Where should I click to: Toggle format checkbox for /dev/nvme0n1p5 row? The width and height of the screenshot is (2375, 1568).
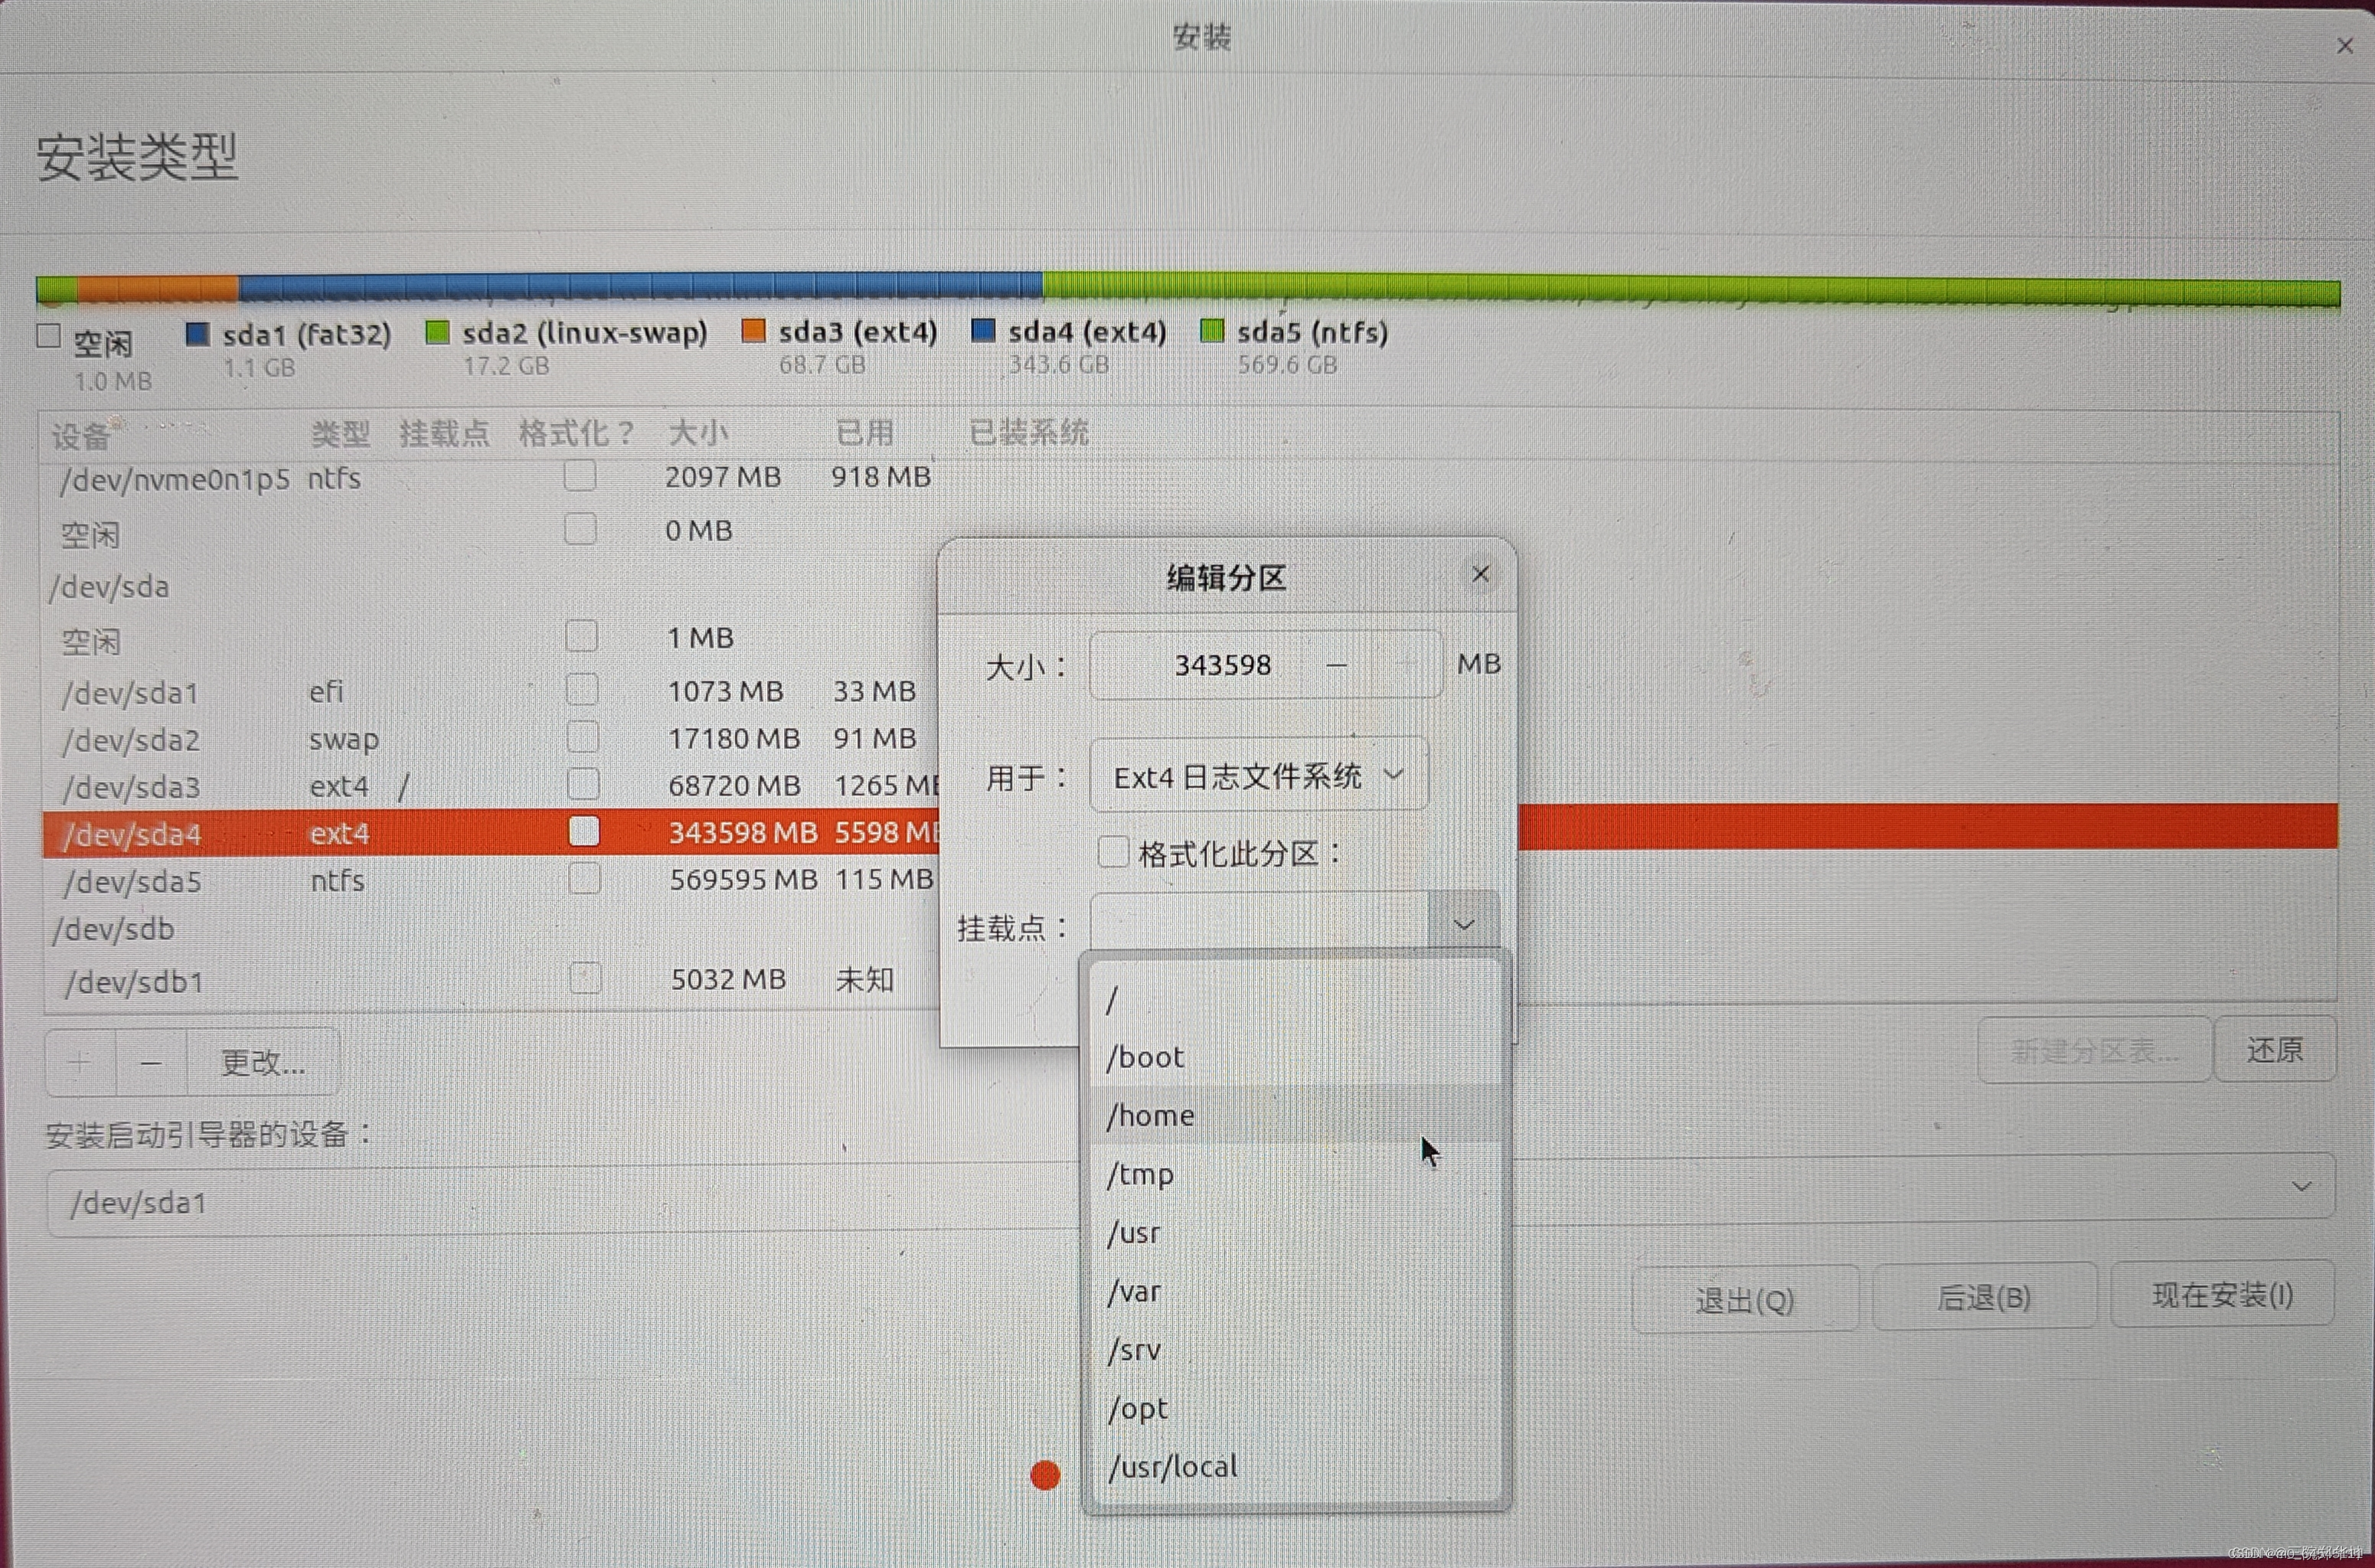coord(580,476)
